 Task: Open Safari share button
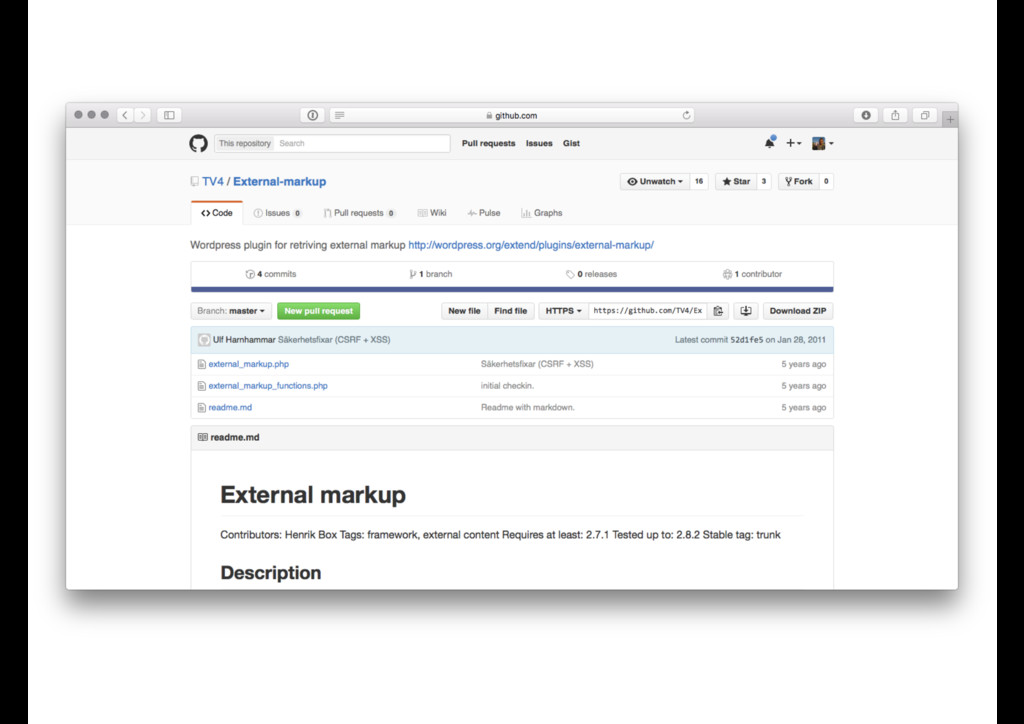(x=895, y=115)
